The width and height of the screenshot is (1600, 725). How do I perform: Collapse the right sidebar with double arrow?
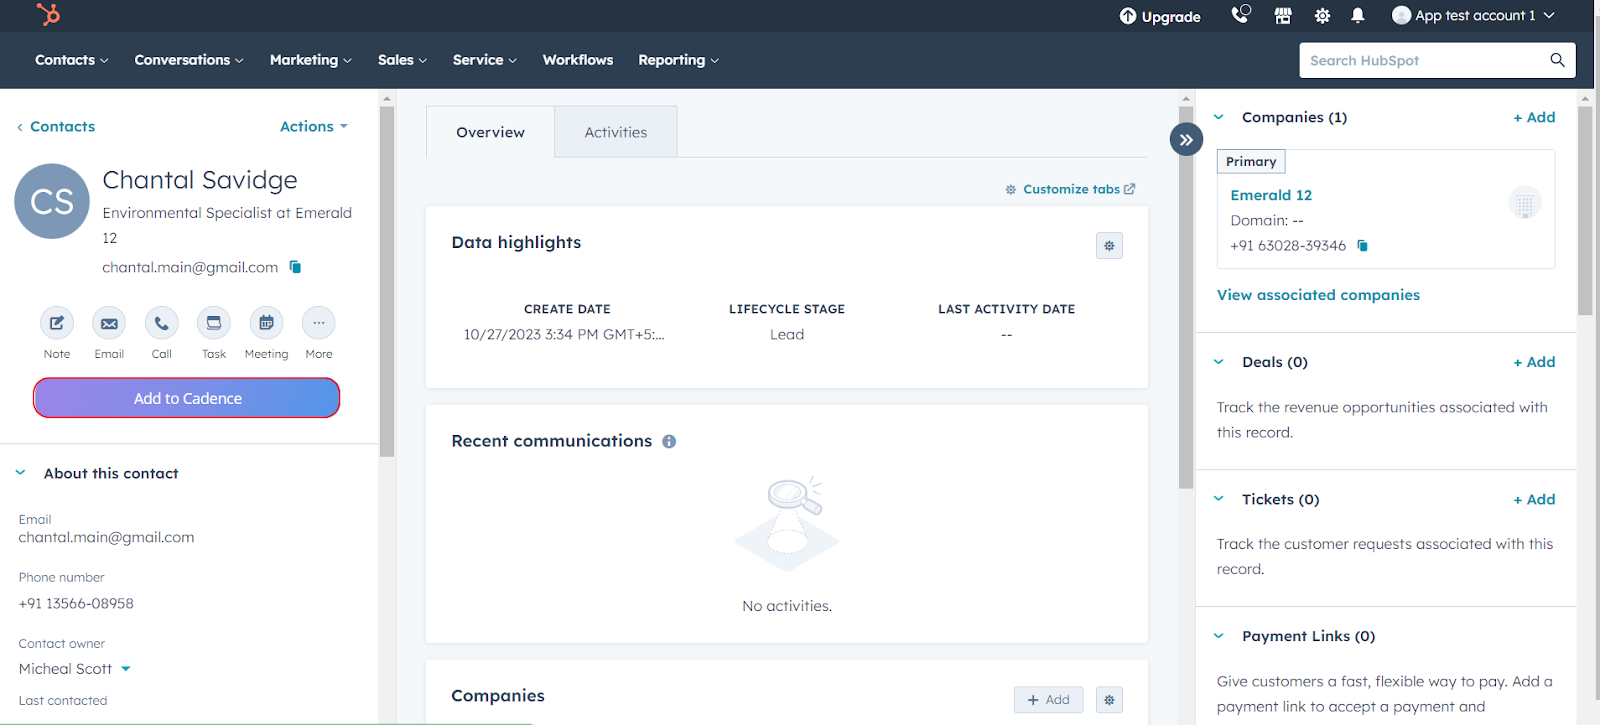1186,140
